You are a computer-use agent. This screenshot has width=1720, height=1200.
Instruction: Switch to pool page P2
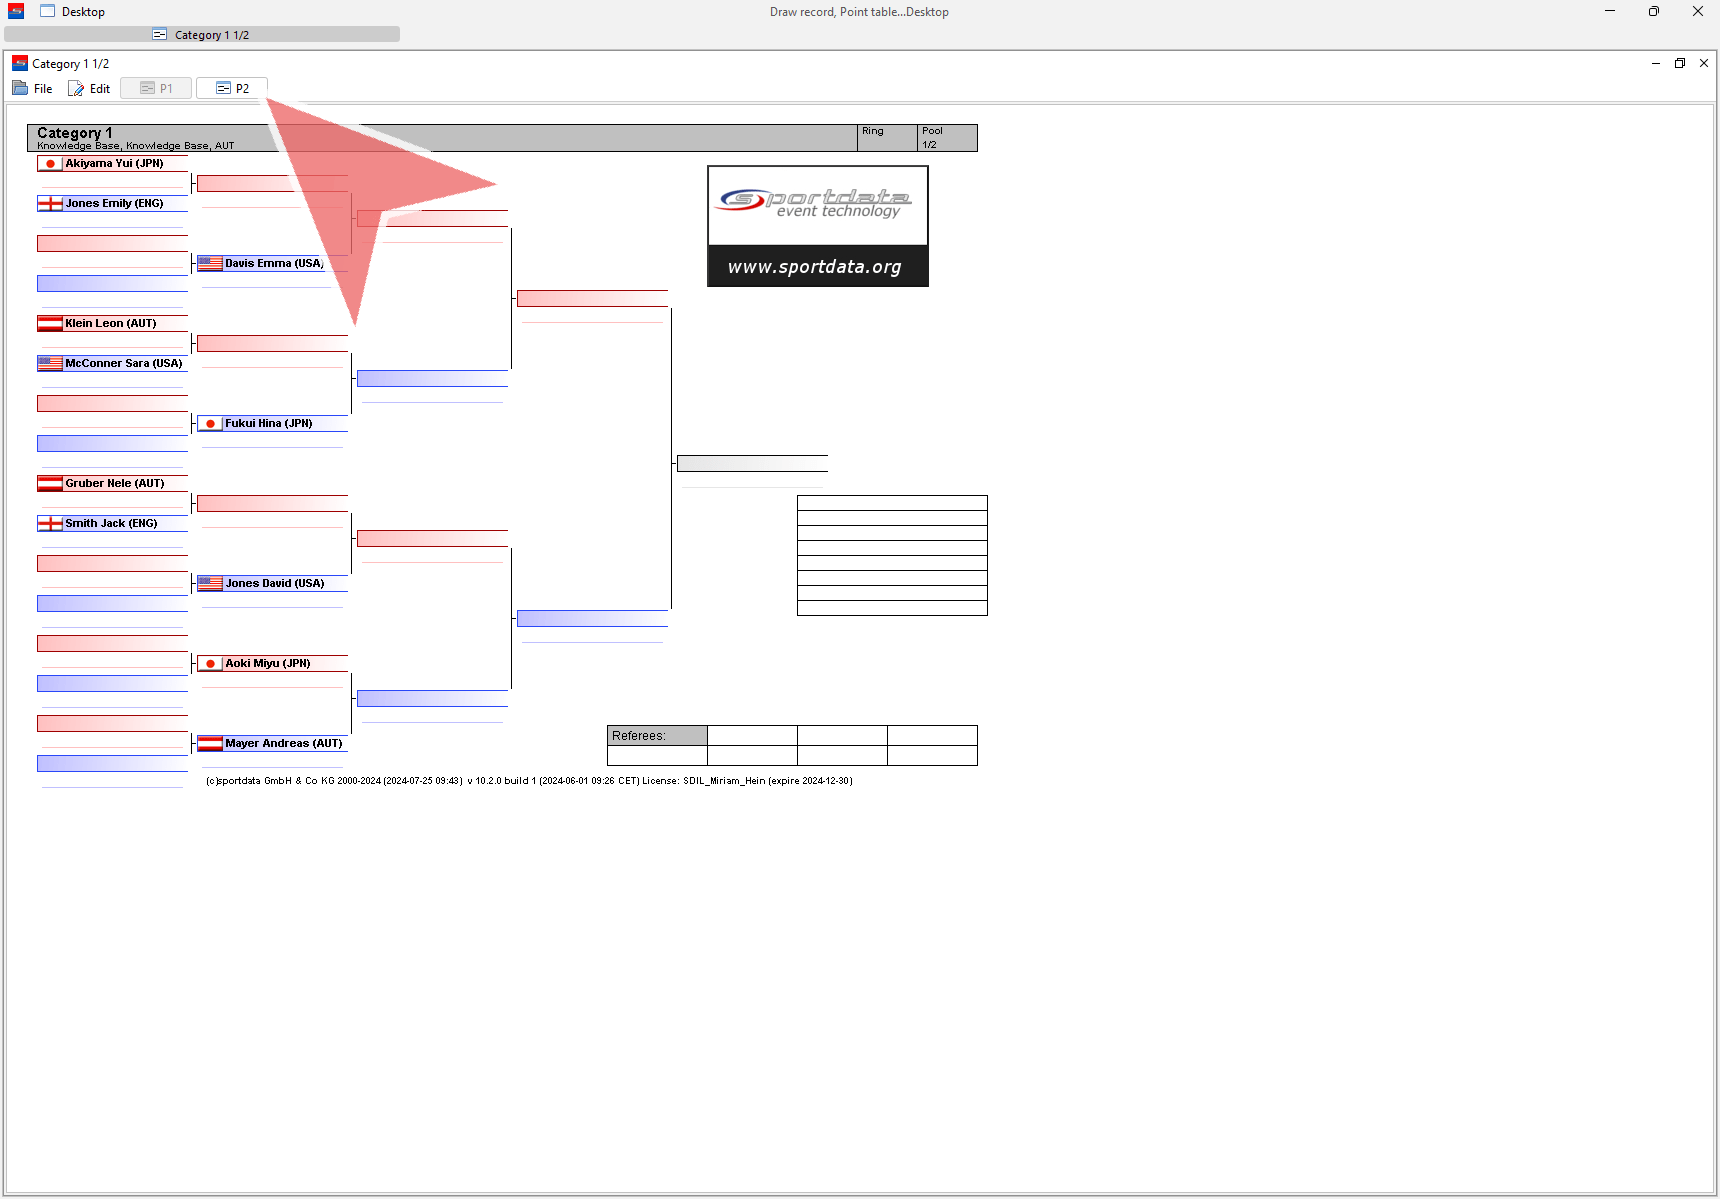pos(232,89)
